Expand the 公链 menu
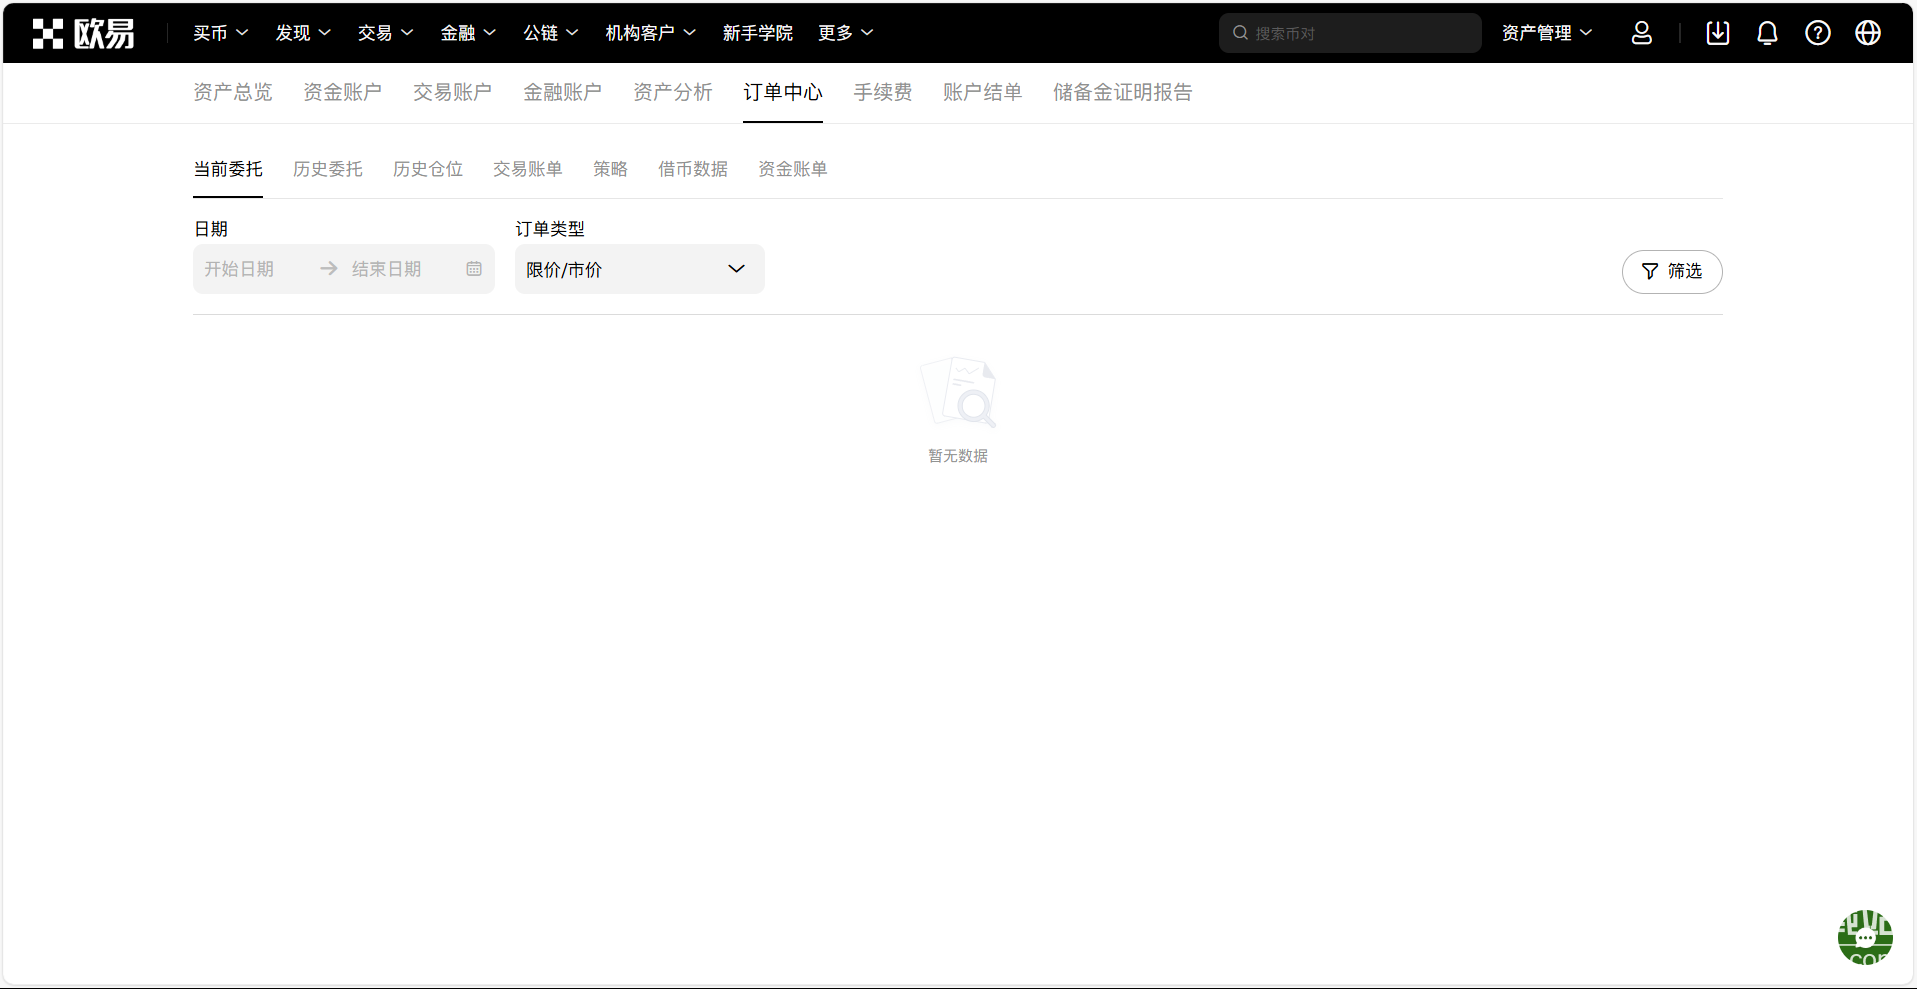1917x989 pixels. coord(551,33)
